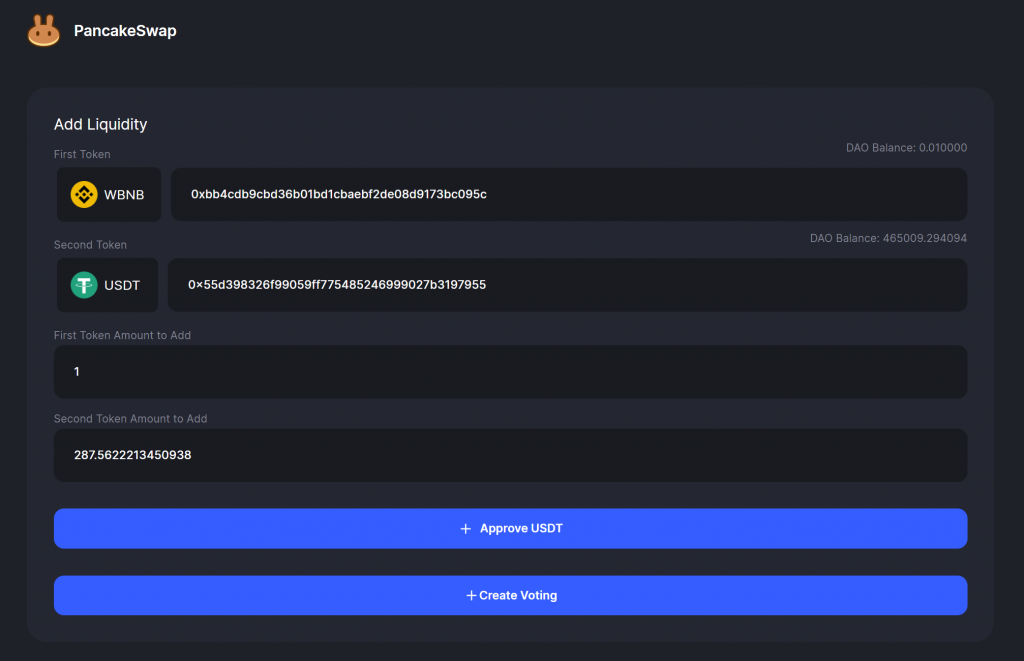Click the first token address field
This screenshot has width=1024, height=661.
(x=569, y=195)
